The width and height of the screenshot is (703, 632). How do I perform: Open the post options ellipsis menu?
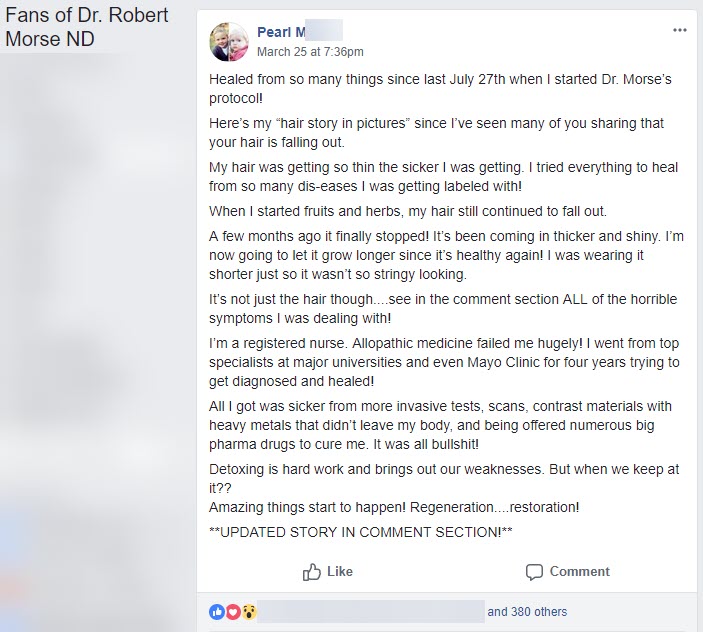[x=680, y=30]
